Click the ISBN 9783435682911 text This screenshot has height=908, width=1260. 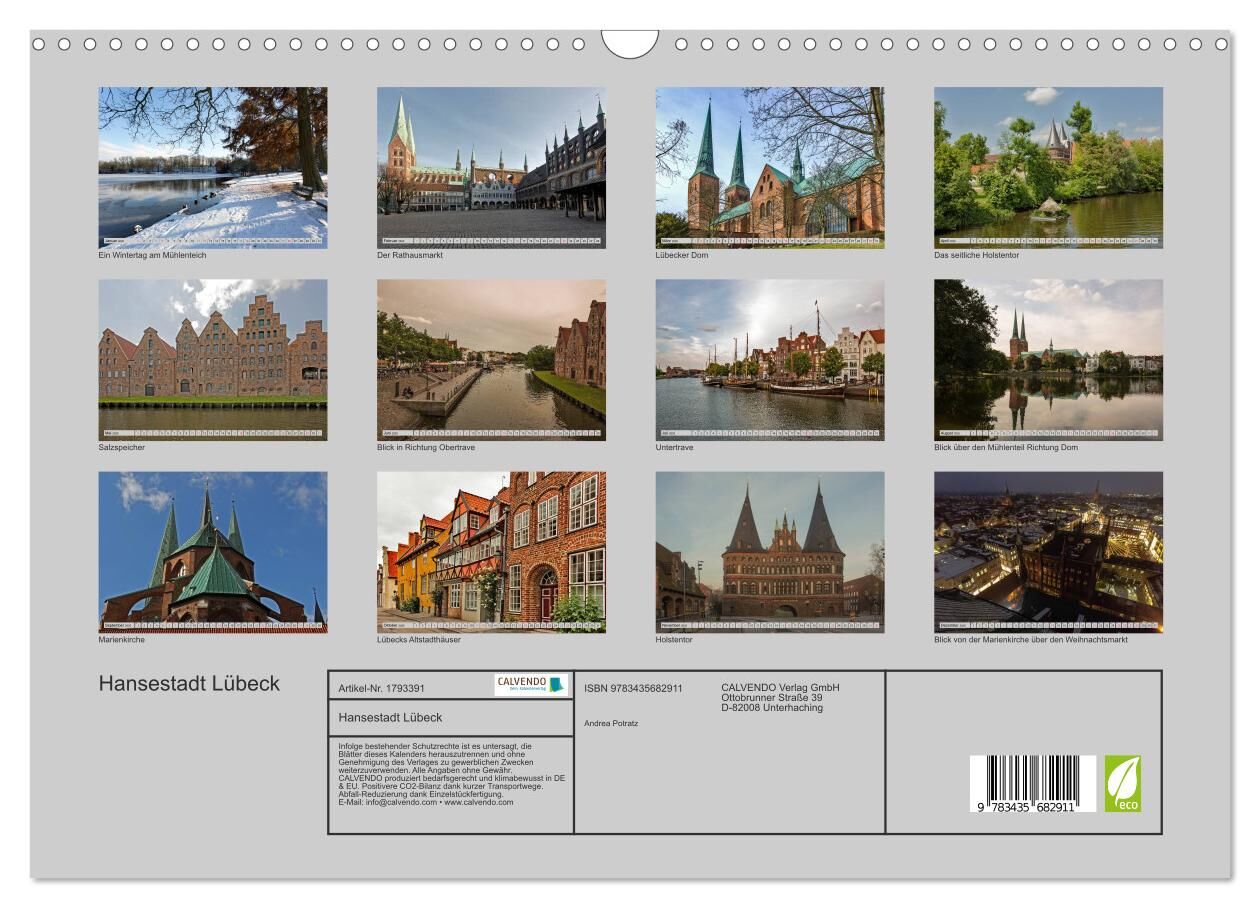click(633, 688)
